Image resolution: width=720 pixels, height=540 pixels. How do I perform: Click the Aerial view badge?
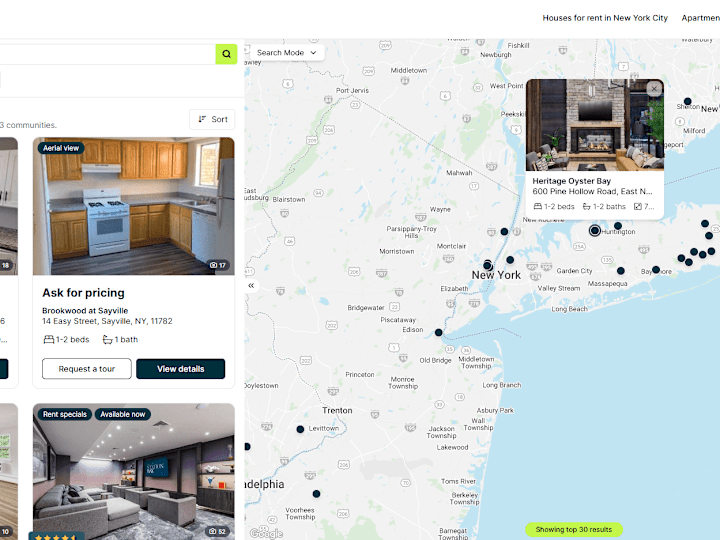61,148
